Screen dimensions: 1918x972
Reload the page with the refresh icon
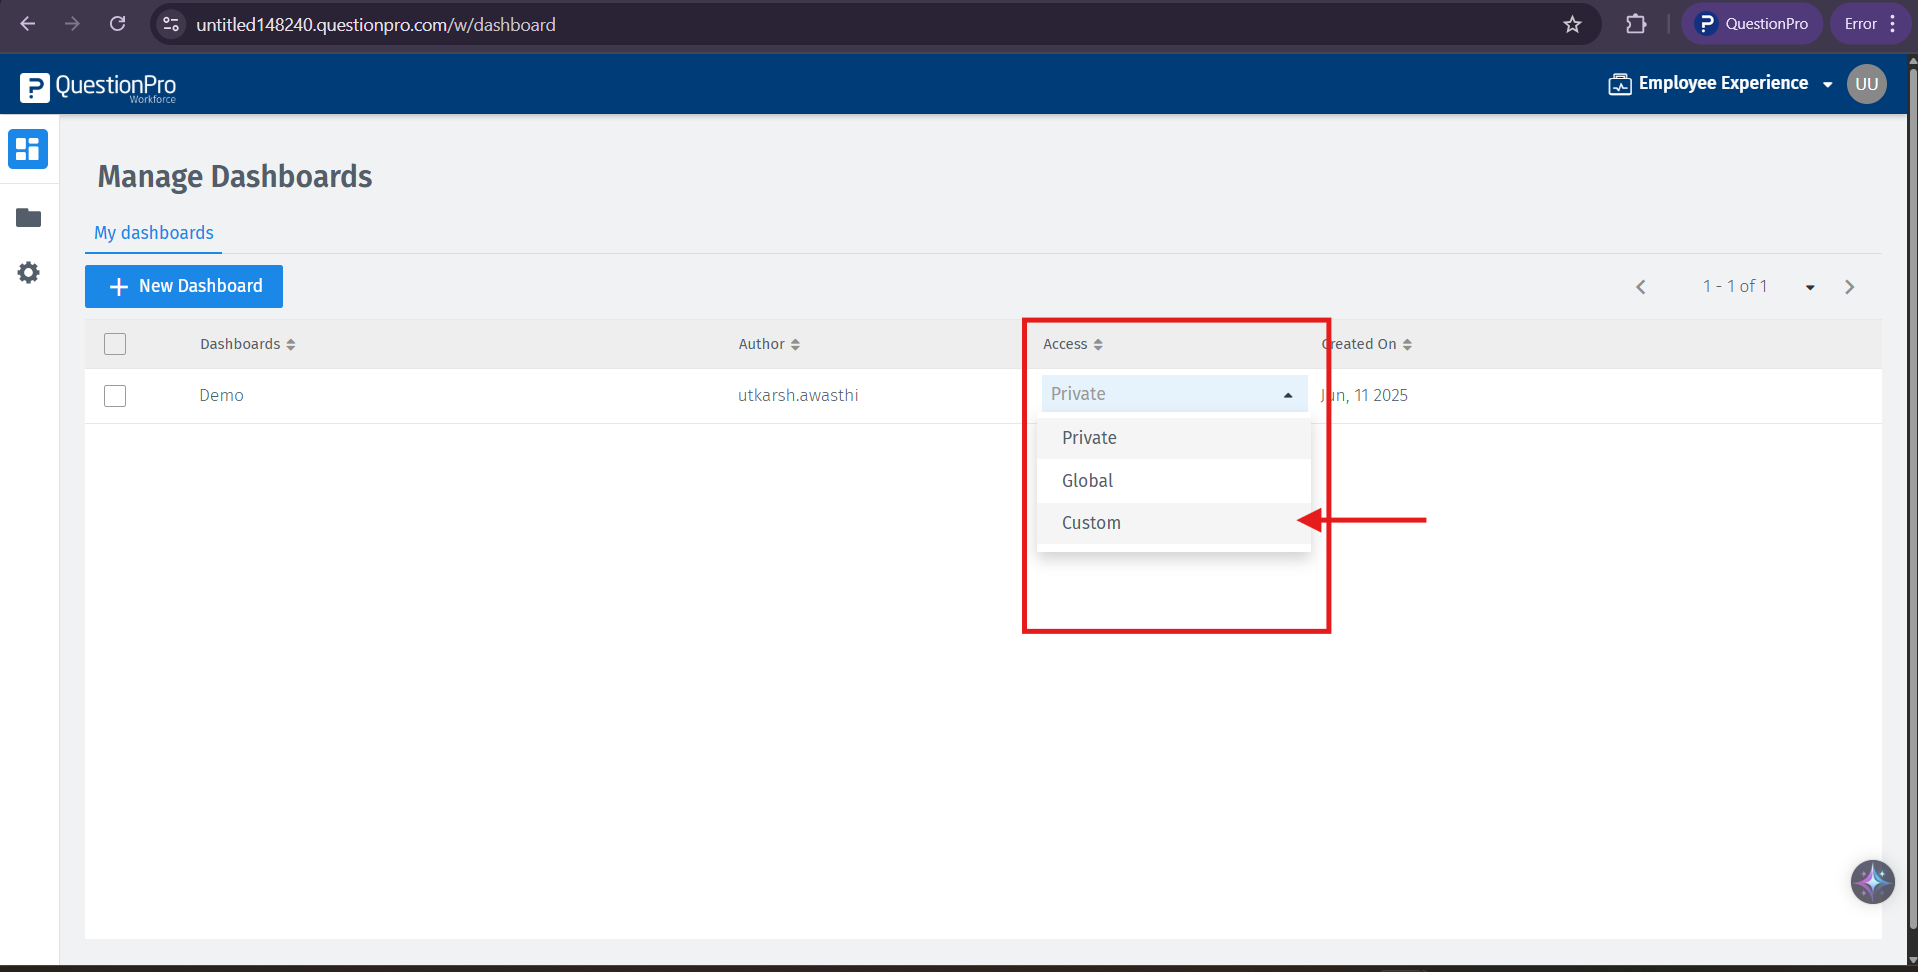click(x=117, y=24)
